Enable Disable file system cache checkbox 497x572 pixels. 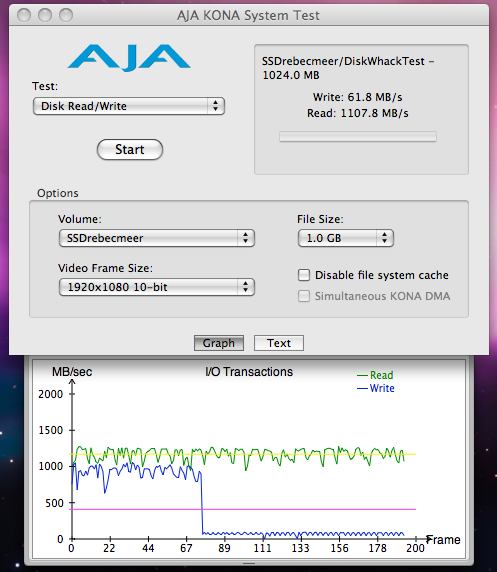(304, 275)
